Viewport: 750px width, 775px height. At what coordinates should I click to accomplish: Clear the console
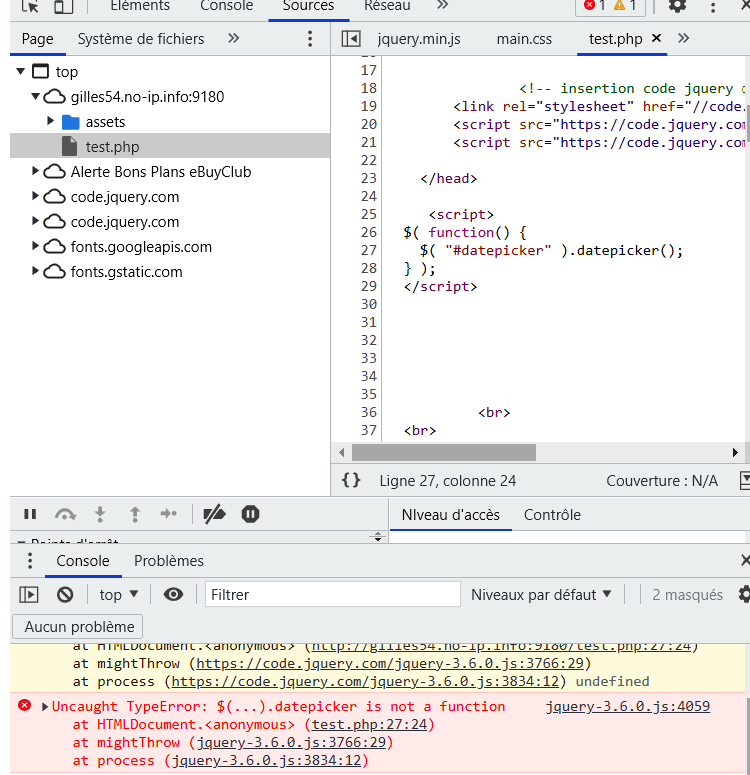tap(65, 594)
